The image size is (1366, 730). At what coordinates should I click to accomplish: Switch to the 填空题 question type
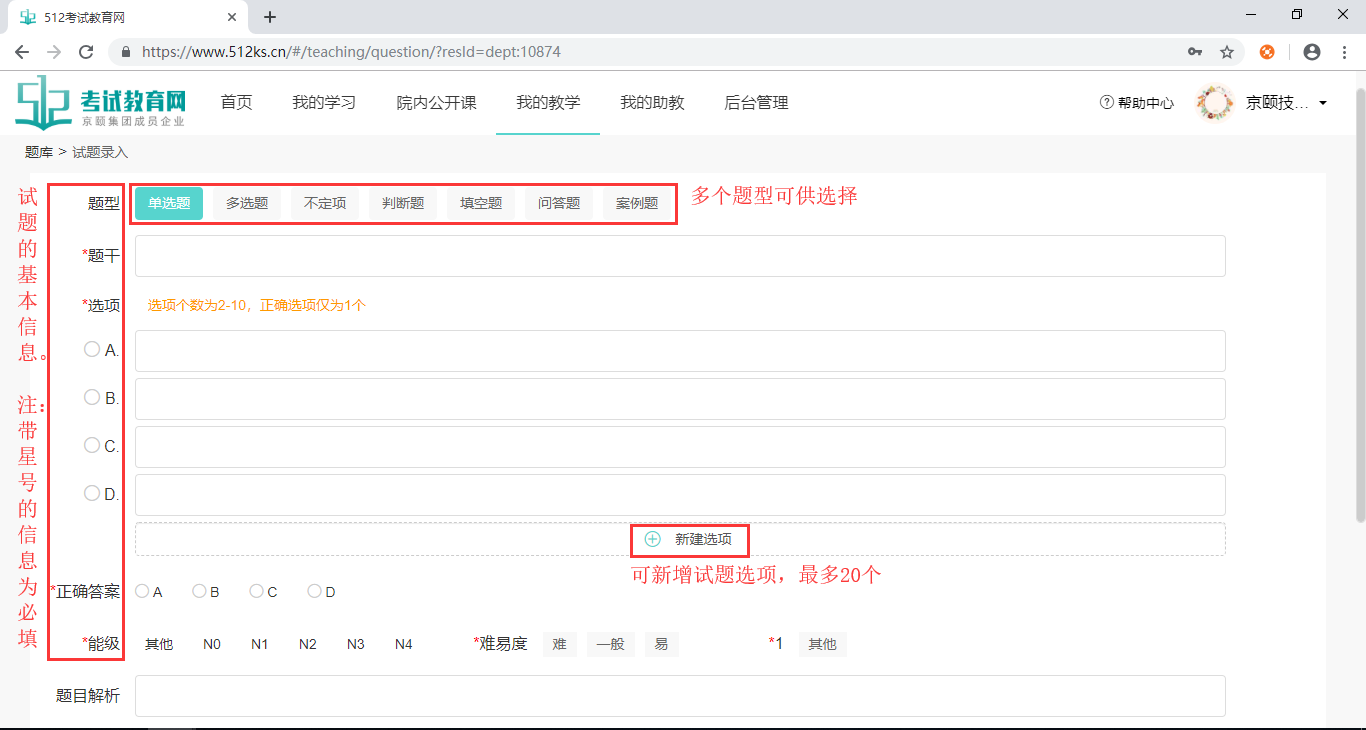point(480,202)
